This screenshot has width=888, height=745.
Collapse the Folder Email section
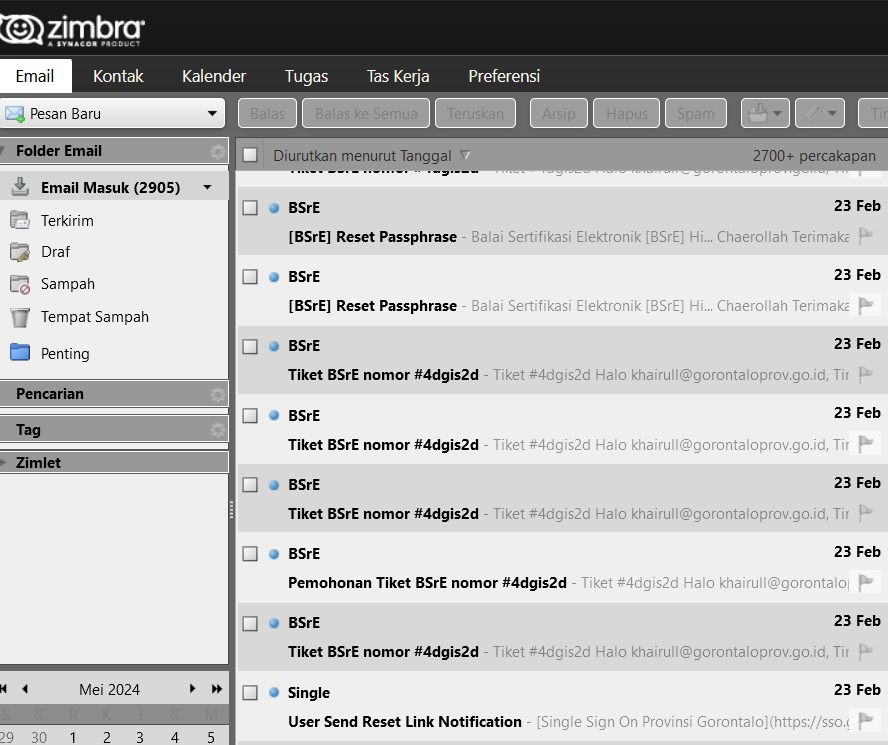[x=2, y=151]
